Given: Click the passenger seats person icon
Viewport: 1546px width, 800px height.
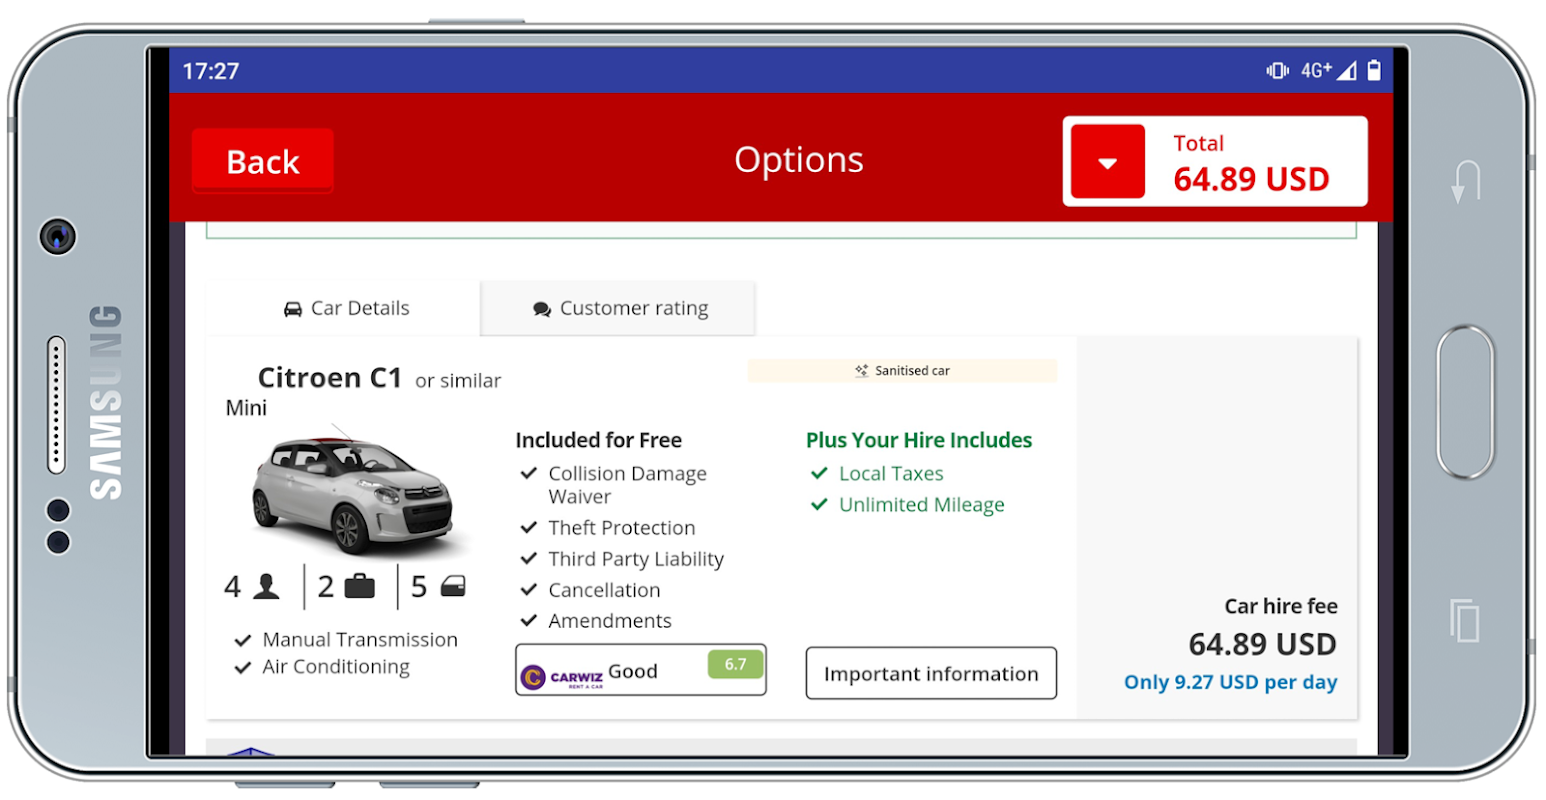Looking at the screenshot, I should click(x=266, y=586).
